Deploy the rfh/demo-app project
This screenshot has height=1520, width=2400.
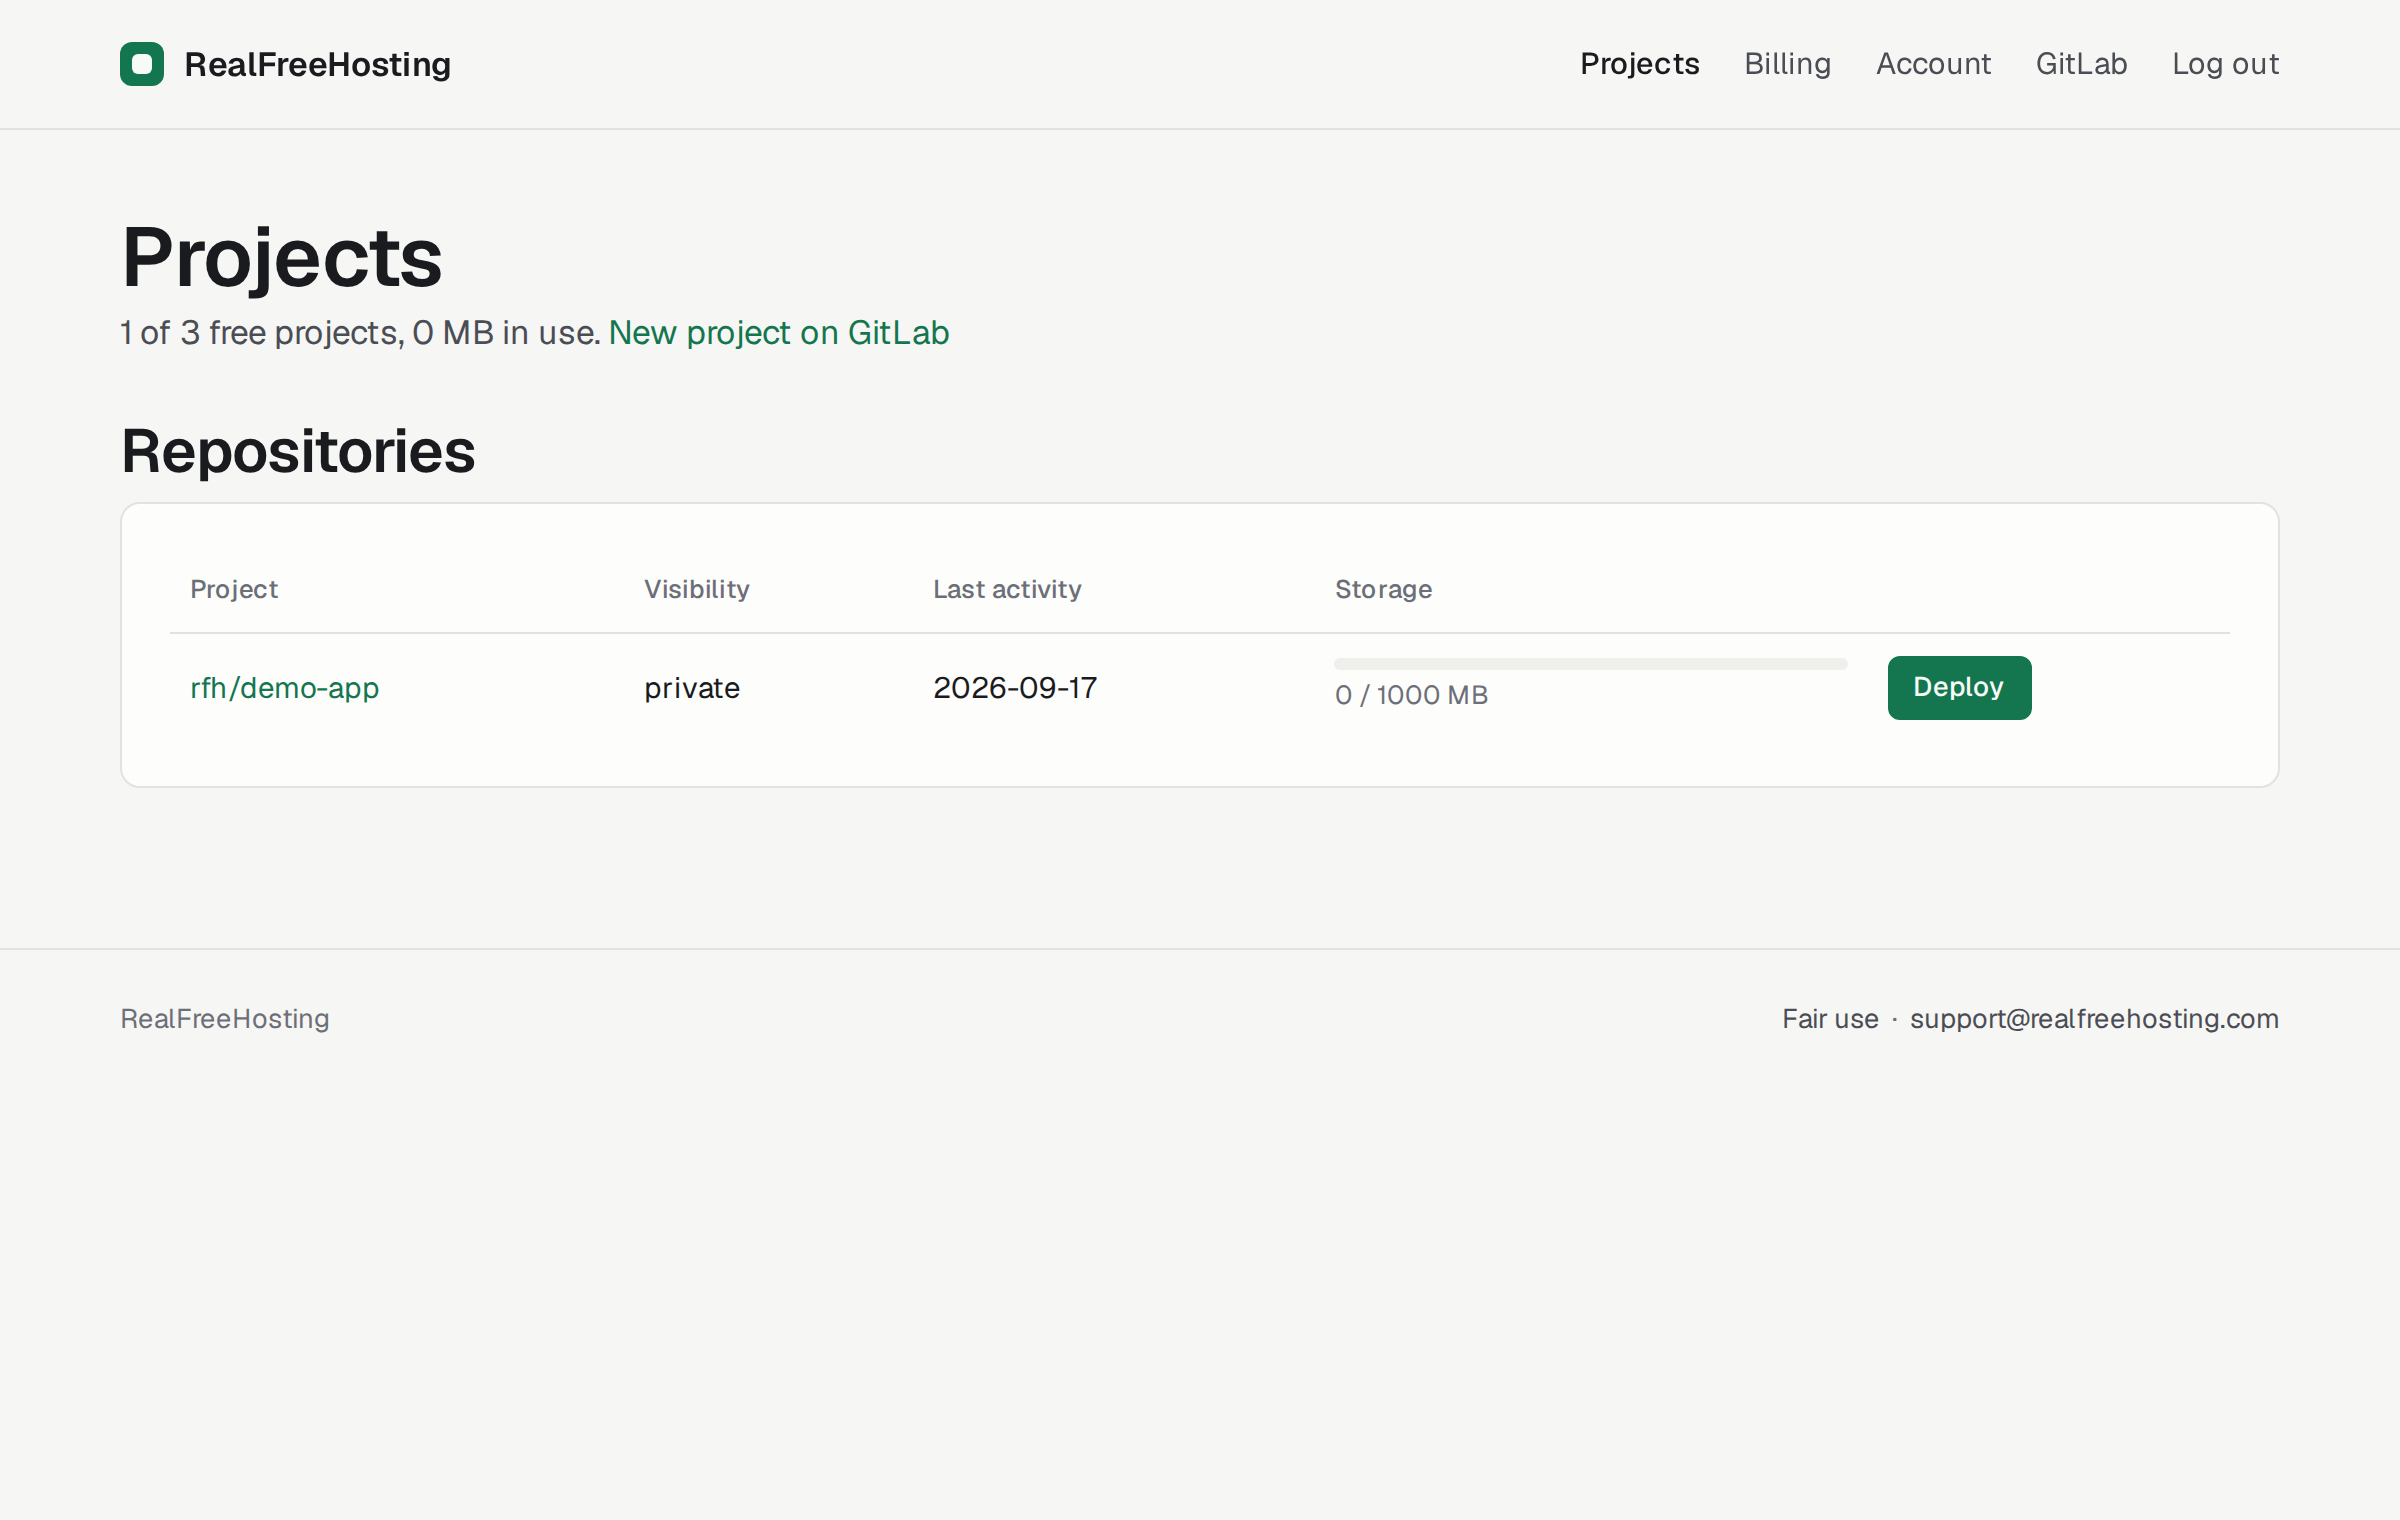pos(1959,688)
